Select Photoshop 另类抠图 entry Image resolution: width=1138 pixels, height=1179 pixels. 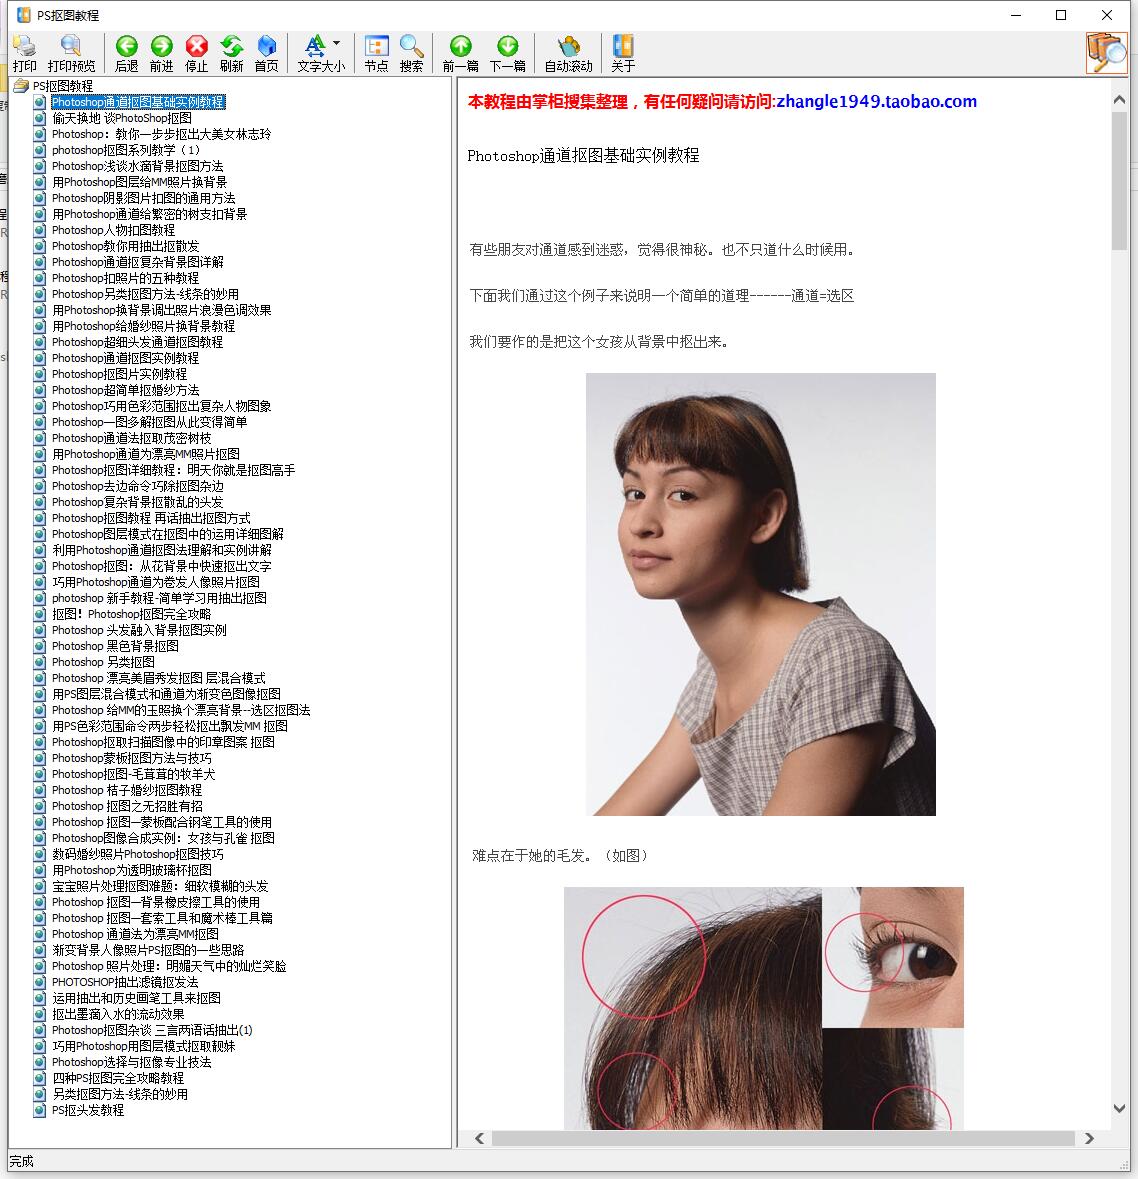(x=103, y=662)
